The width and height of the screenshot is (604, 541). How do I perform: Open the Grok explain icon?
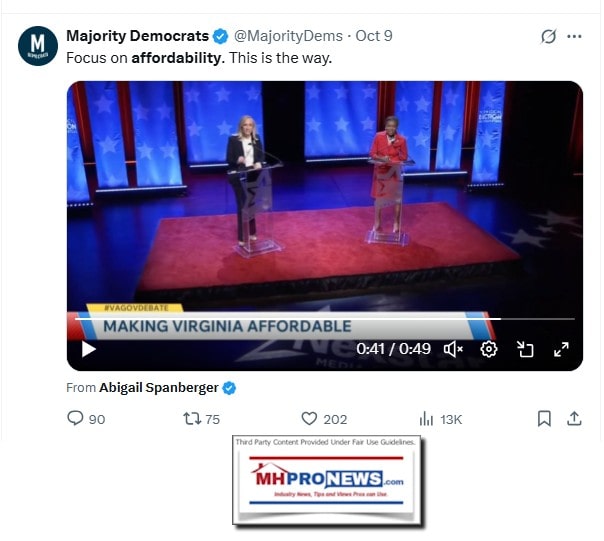click(548, 37)
